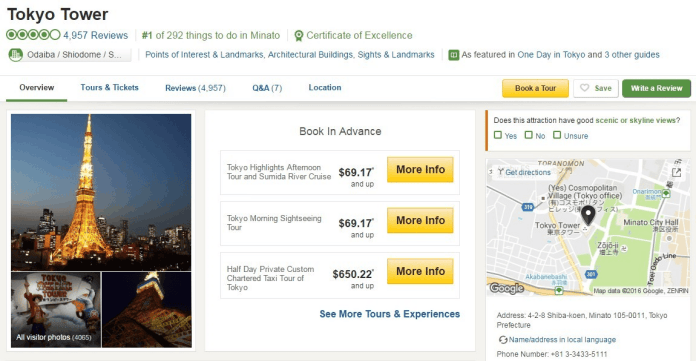
Task: Expand the Odaiba / Shiodome neighborhood tag
Action: pos(70,55)
